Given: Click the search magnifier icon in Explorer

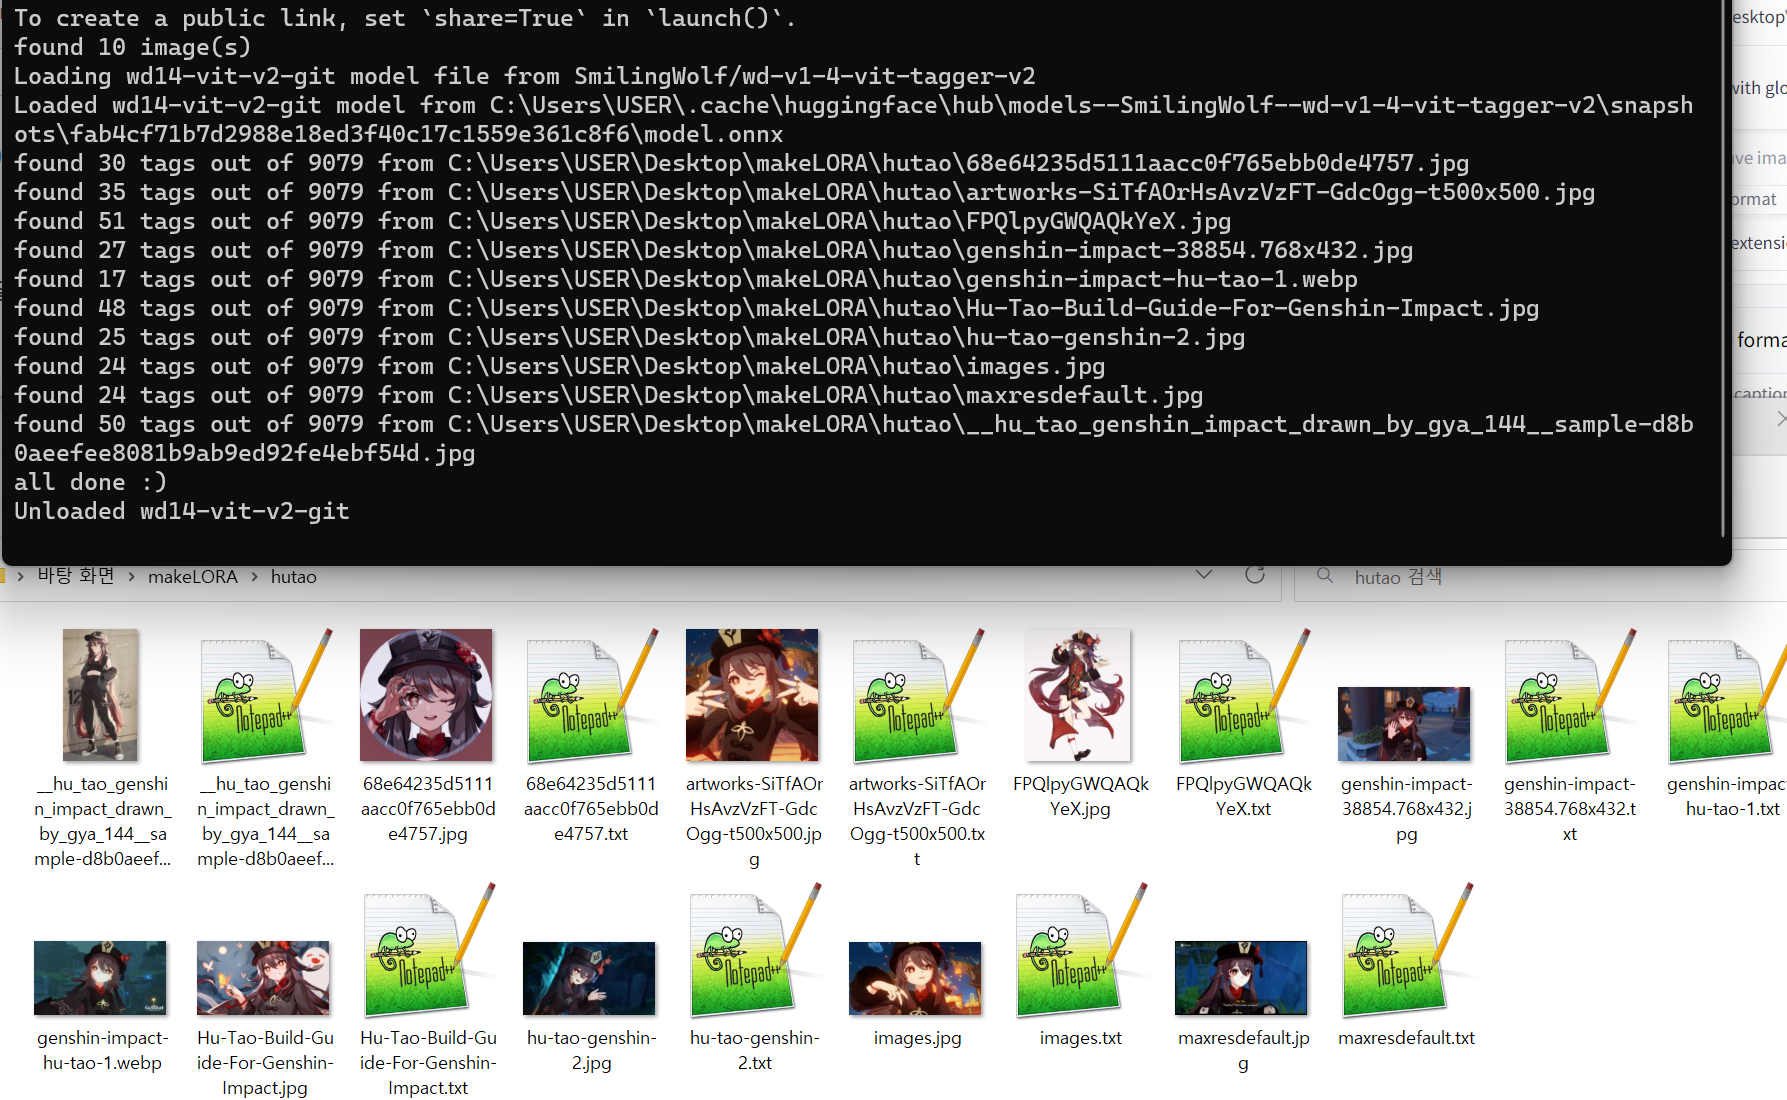Looking at the screenshot, I should [x=1325, y=576].
